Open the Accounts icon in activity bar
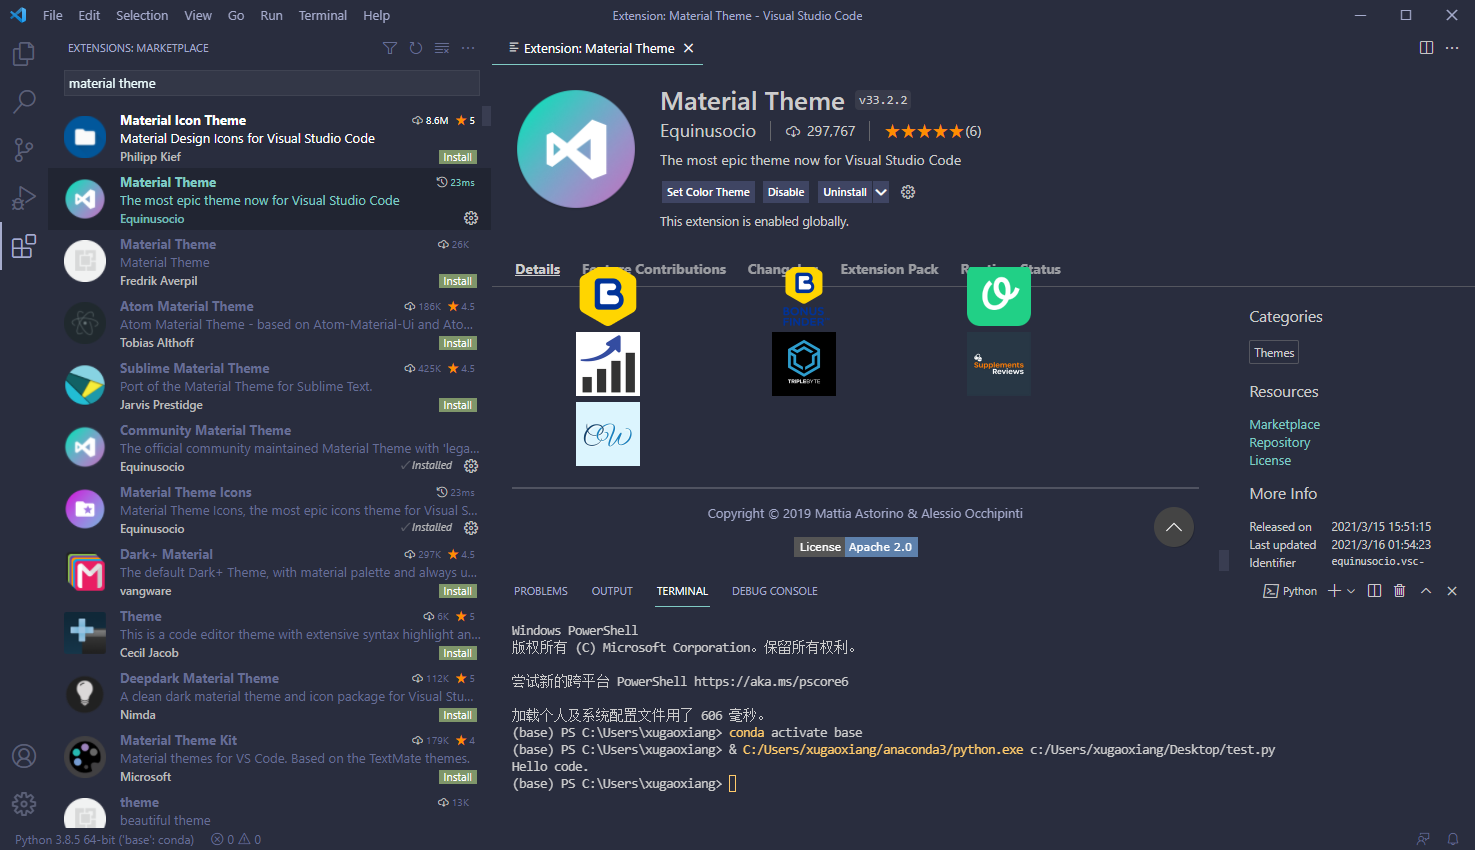This screenshot has height=850, width=1475. tap(24, 756)
